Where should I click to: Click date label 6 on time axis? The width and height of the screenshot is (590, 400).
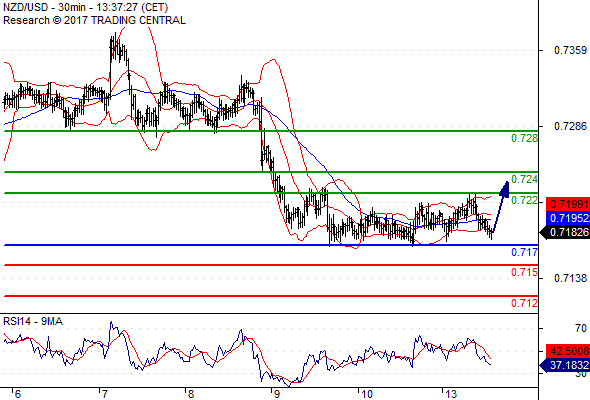pyautogui.click(x=17, y=394)
